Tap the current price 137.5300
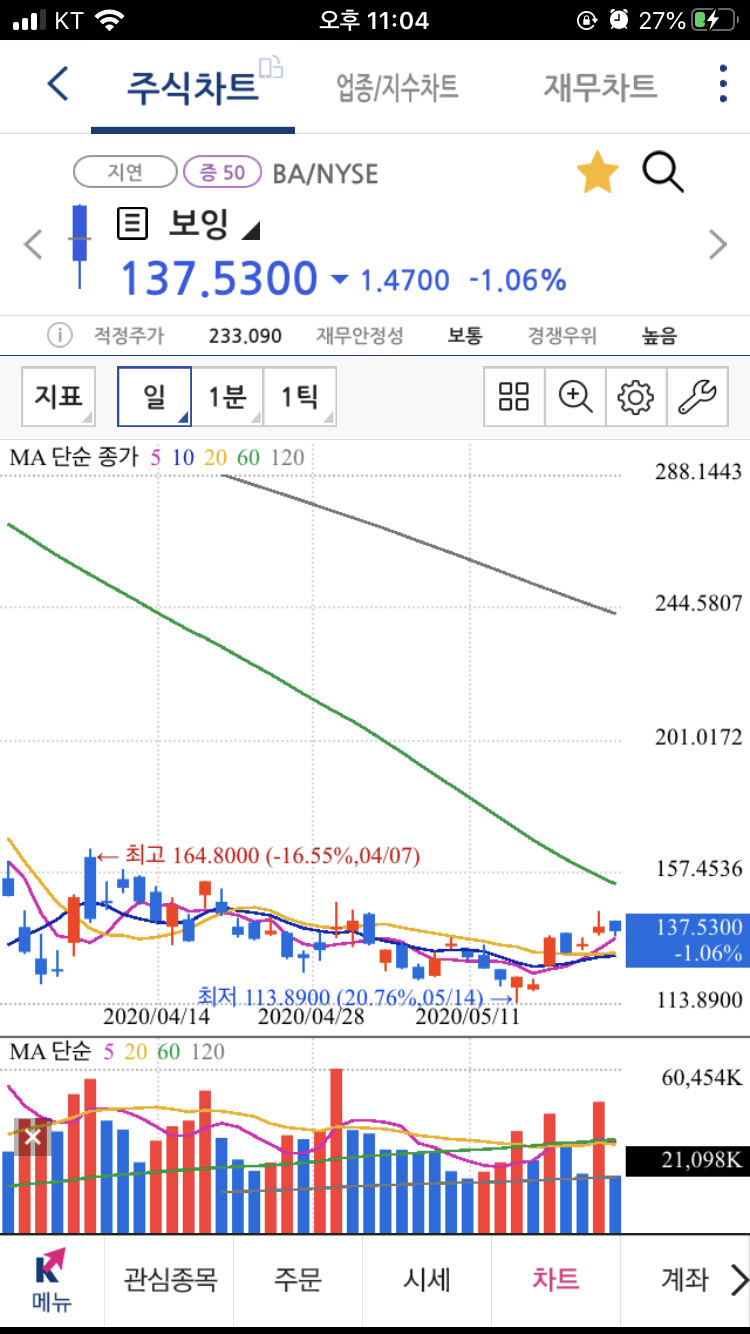The image size is (750, 1334). 219,279
